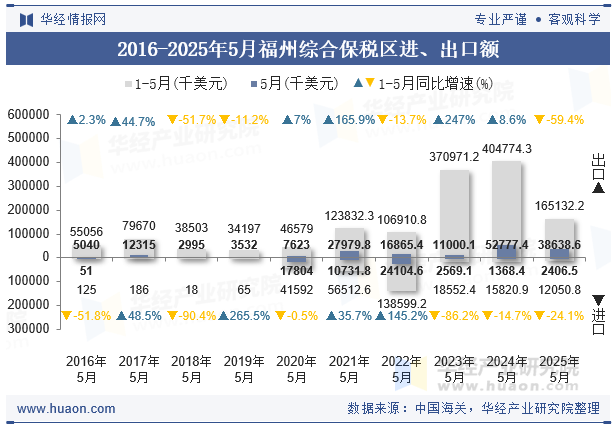
Task: Click the gray 2022 import bar
Action: (x=401, y=274)
